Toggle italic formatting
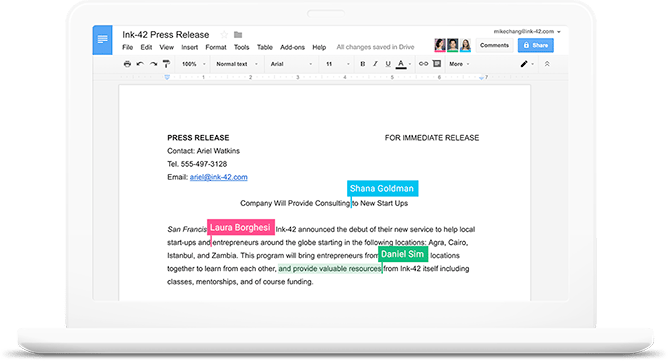The image size is (668, 361). [x=375, y=64]
